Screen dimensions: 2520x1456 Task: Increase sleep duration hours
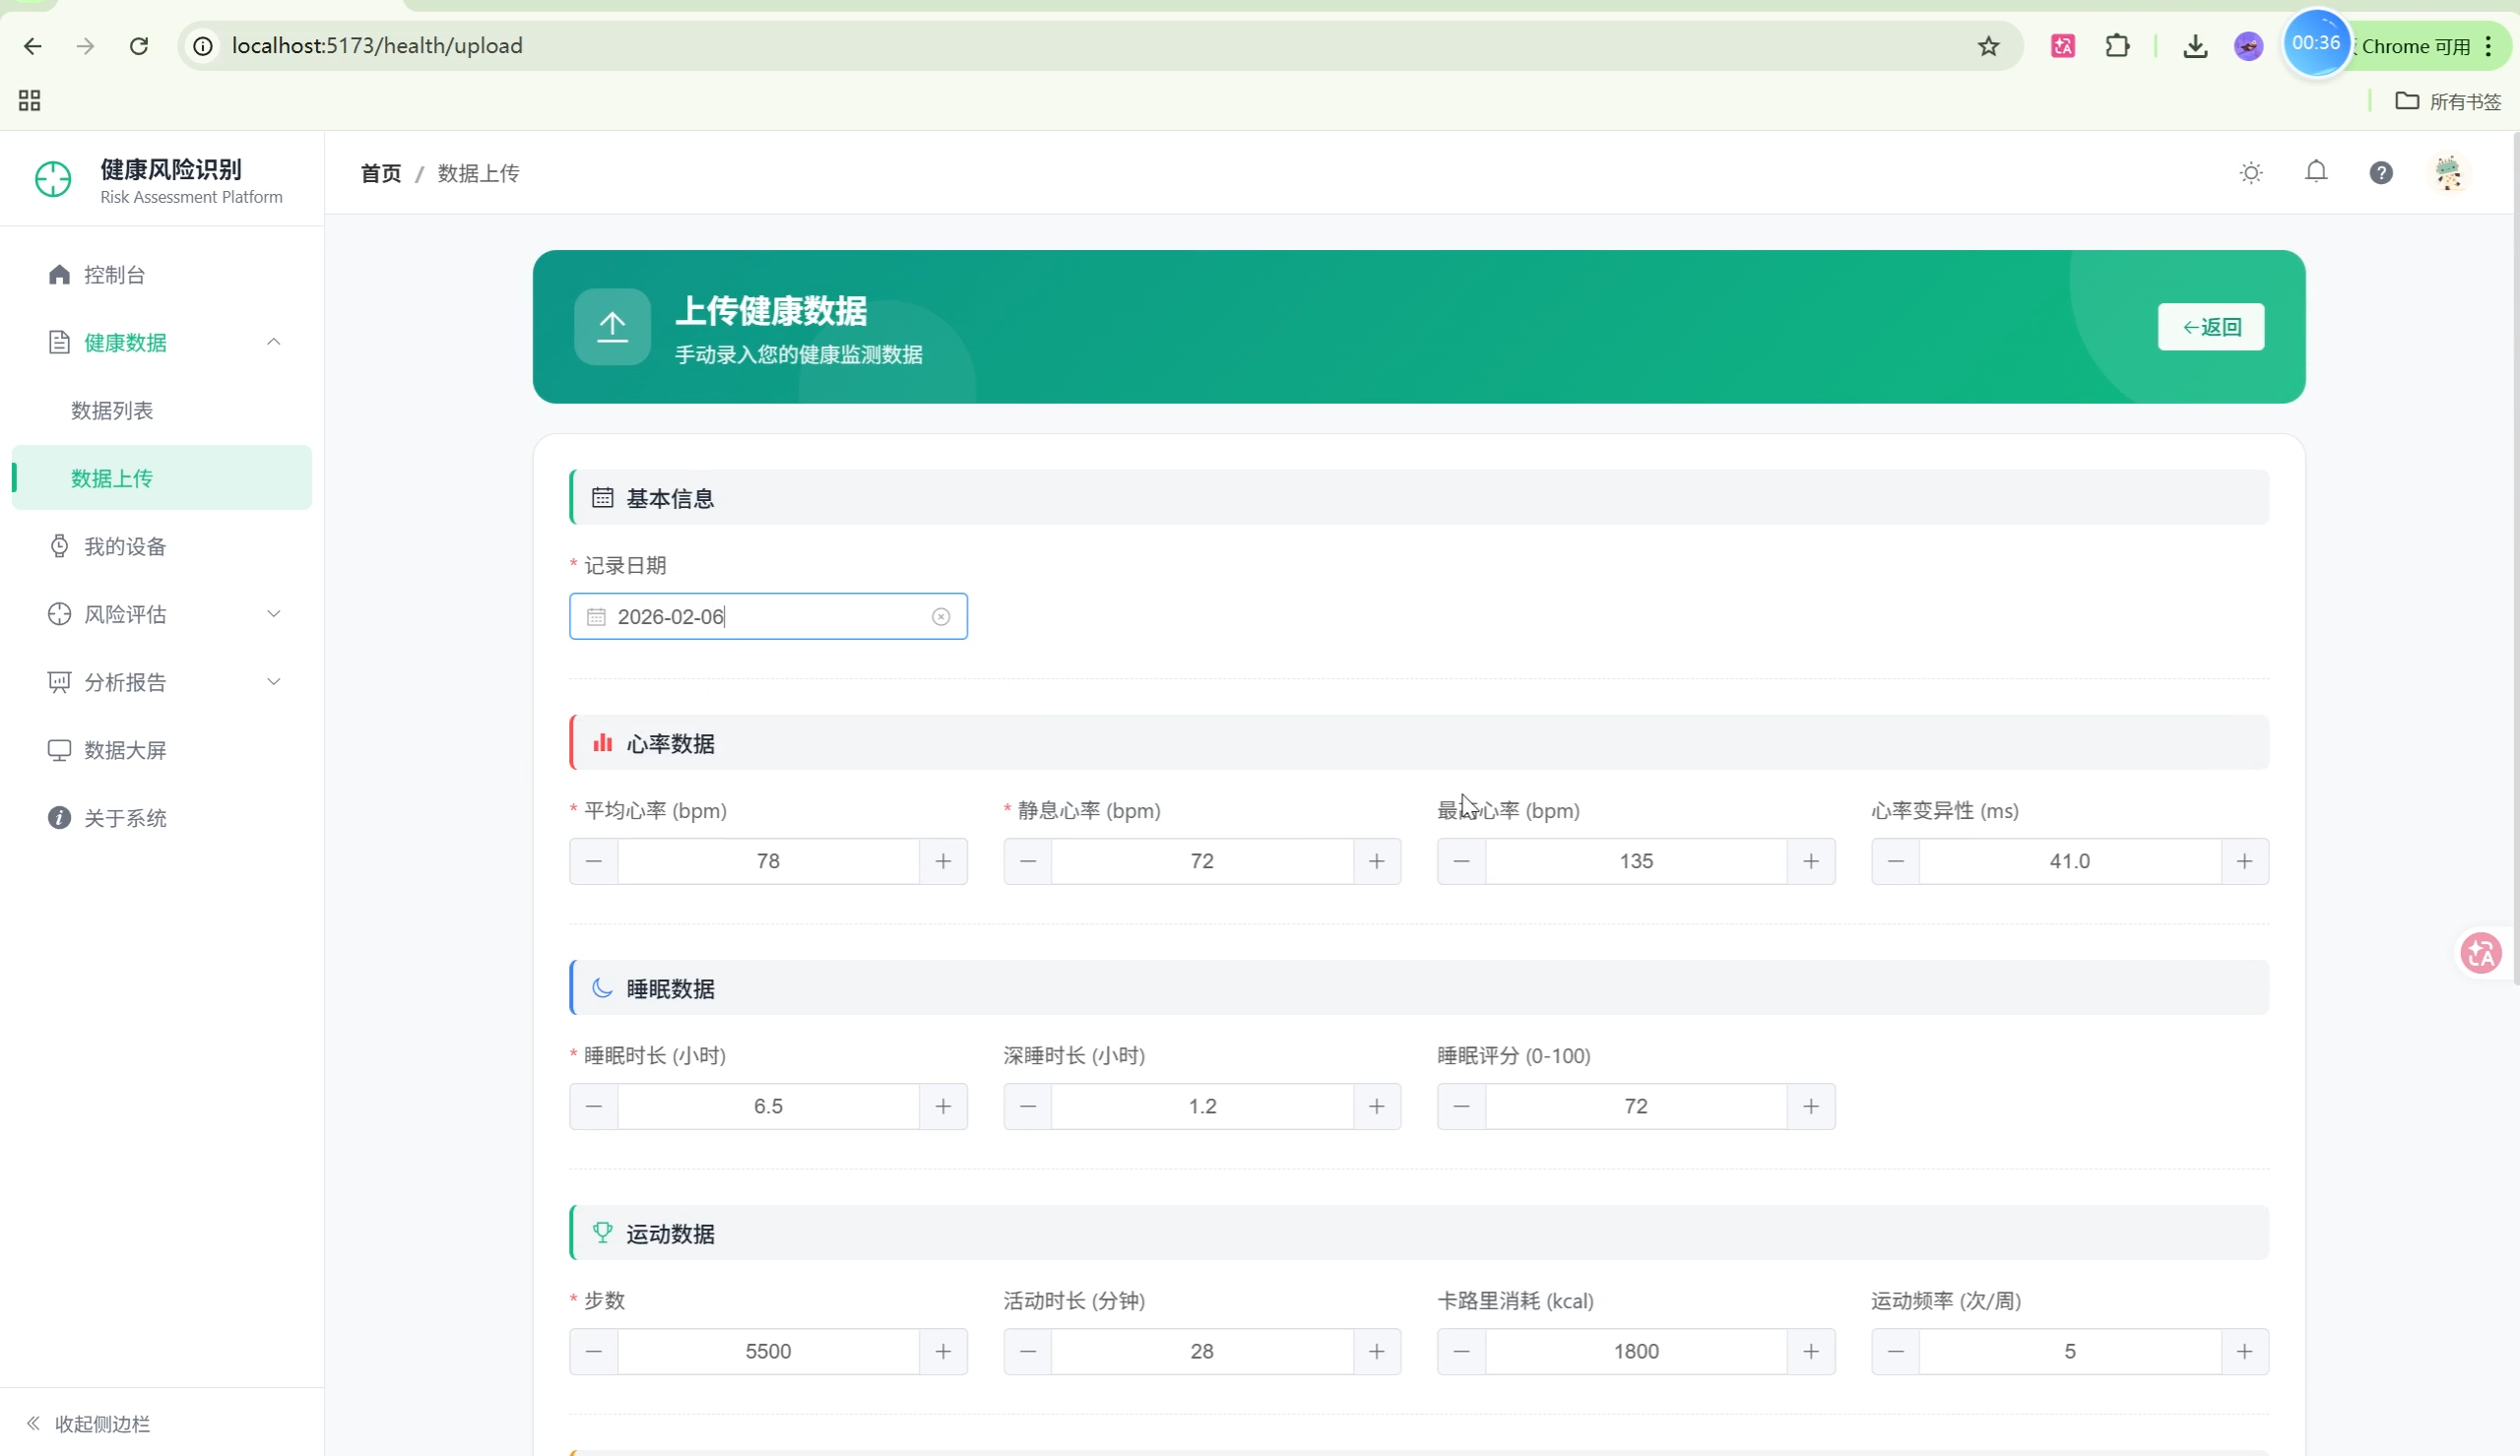point(942,1106)
